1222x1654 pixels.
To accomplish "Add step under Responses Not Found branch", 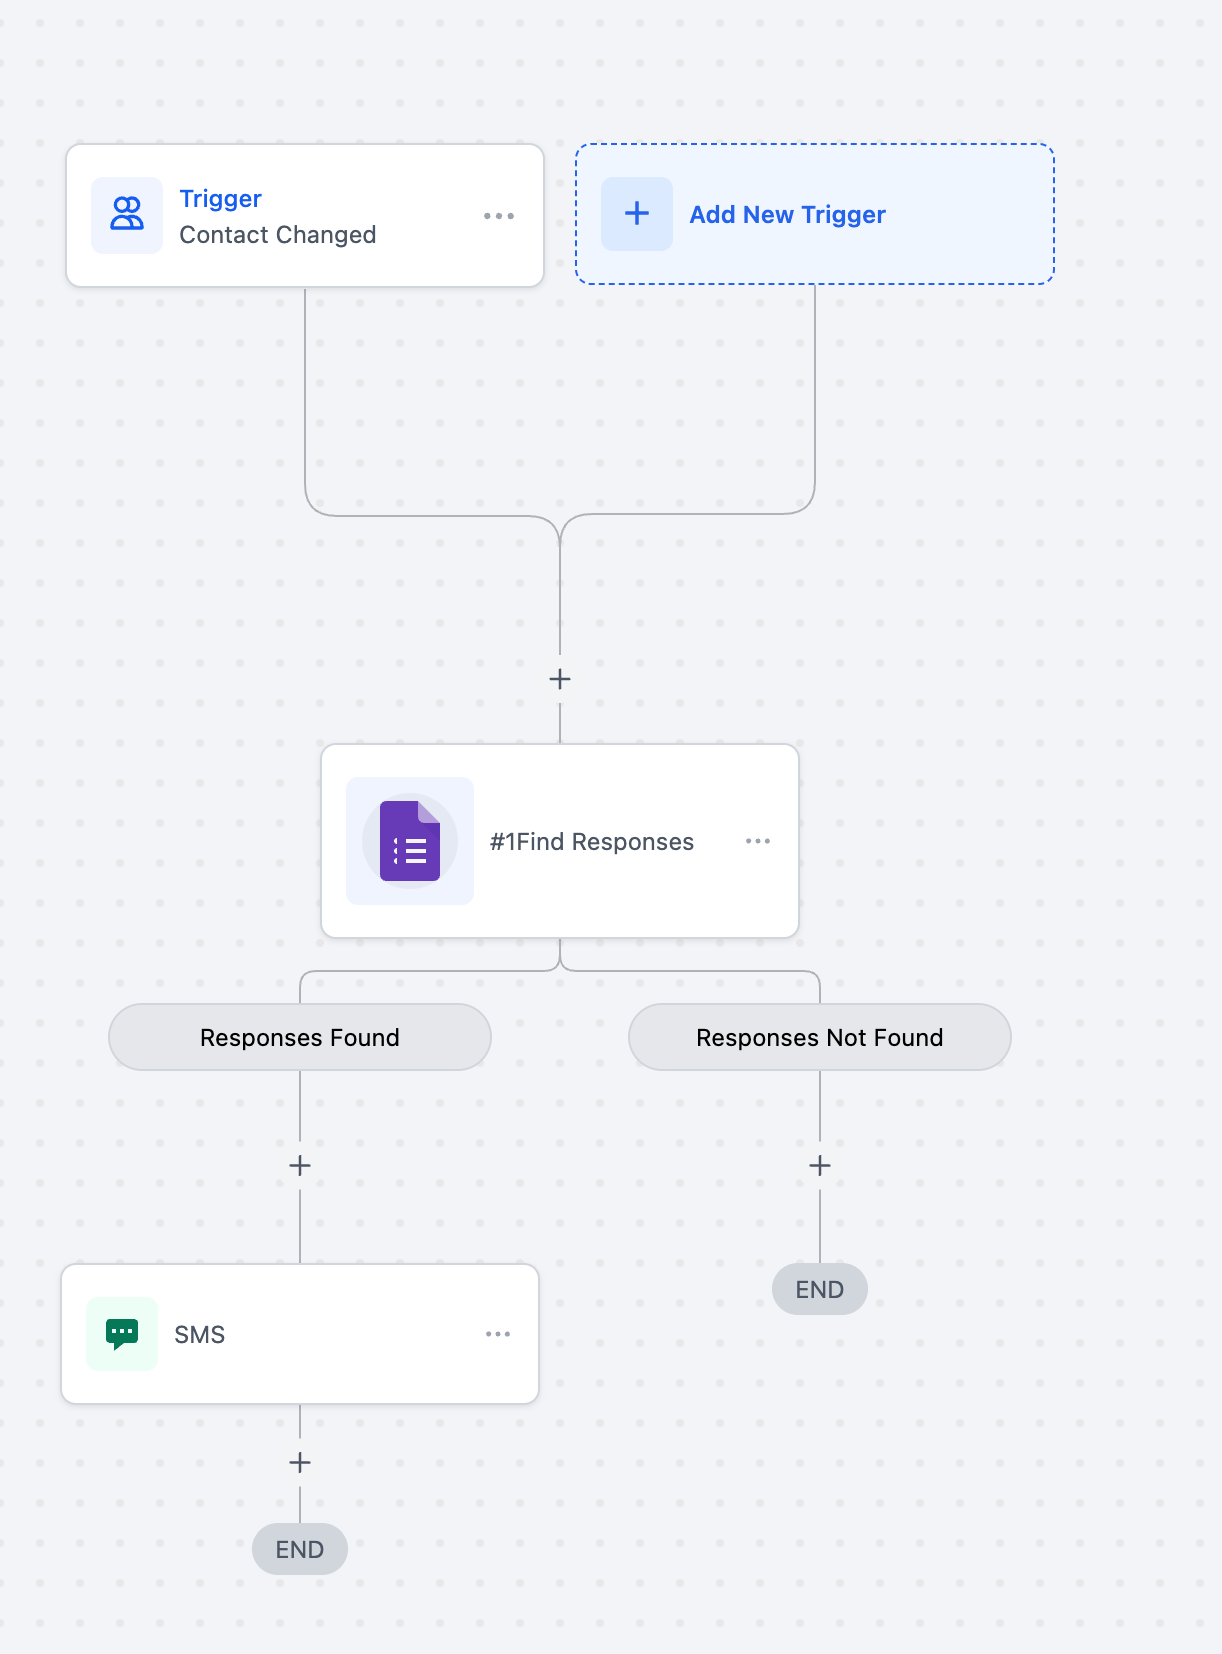I will pos(820,1166).
